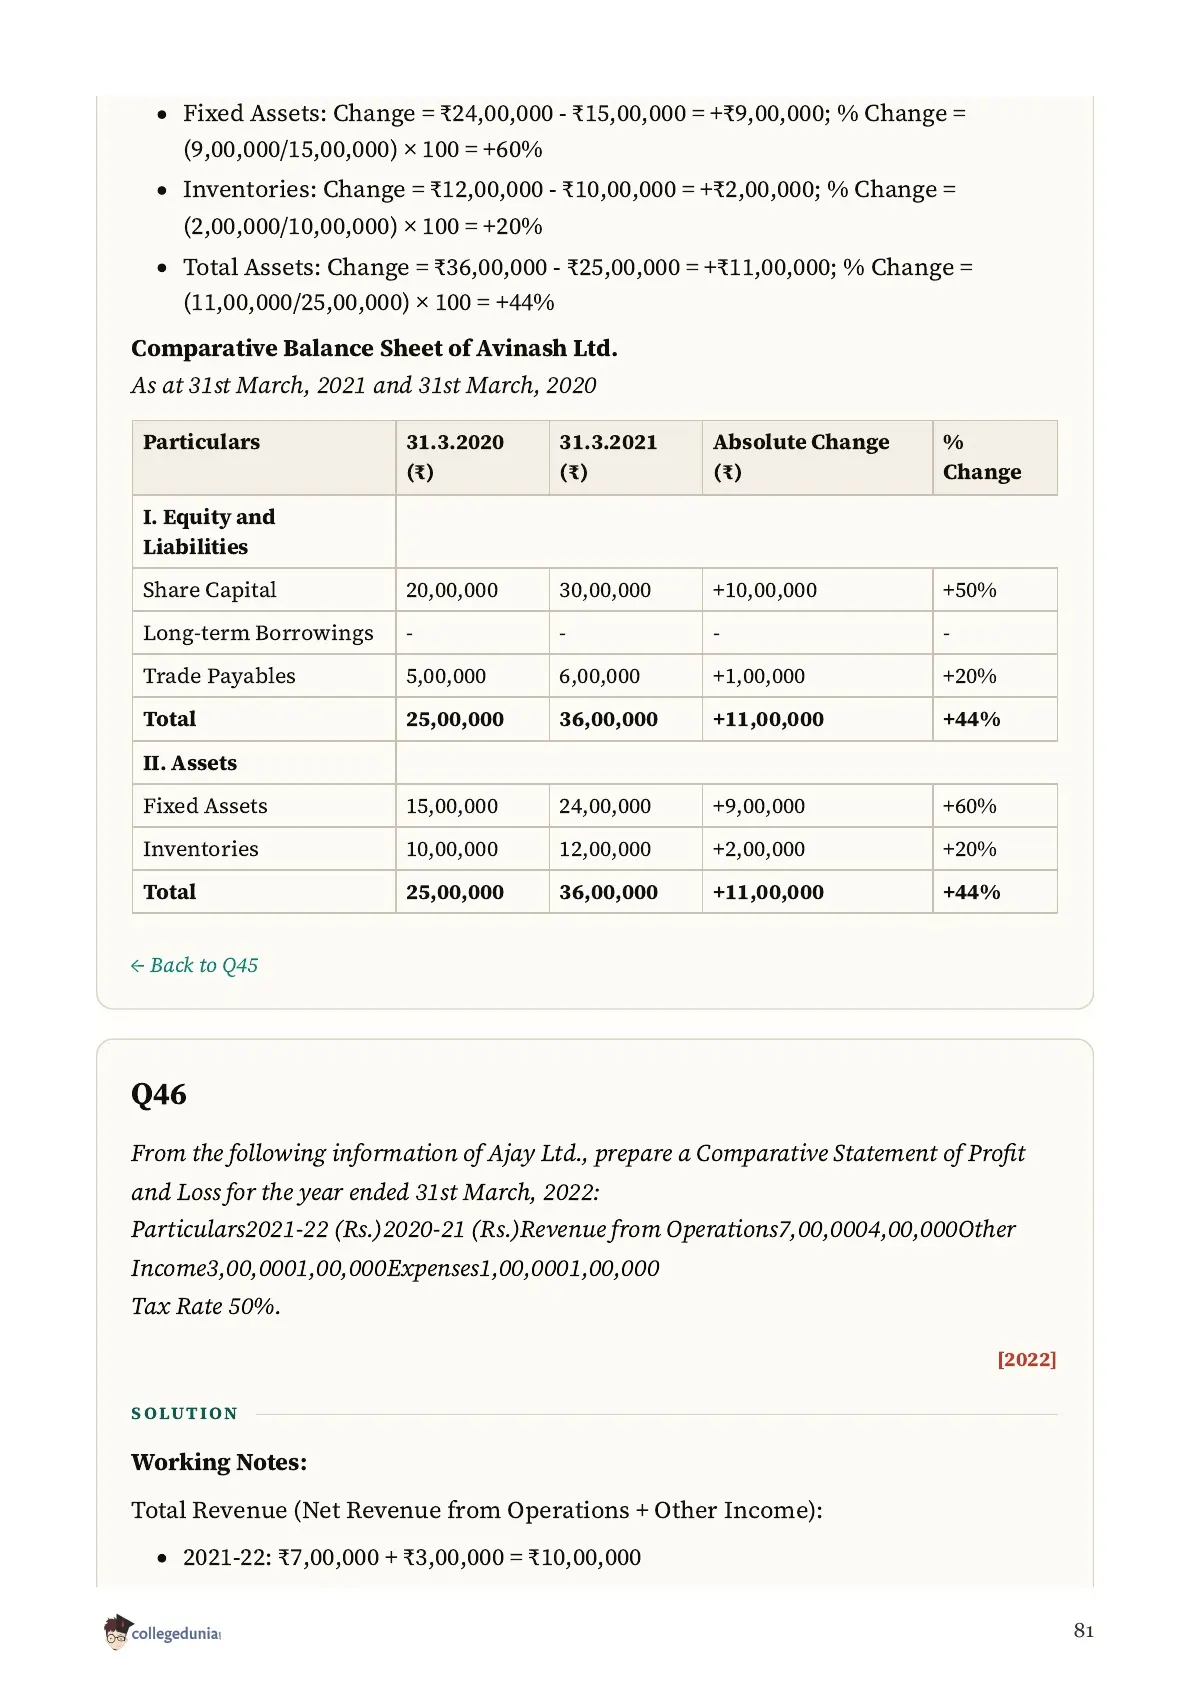1190x1684 pixels.
Task: Click the 31.3.2021 column header
Action: point(625,457)
